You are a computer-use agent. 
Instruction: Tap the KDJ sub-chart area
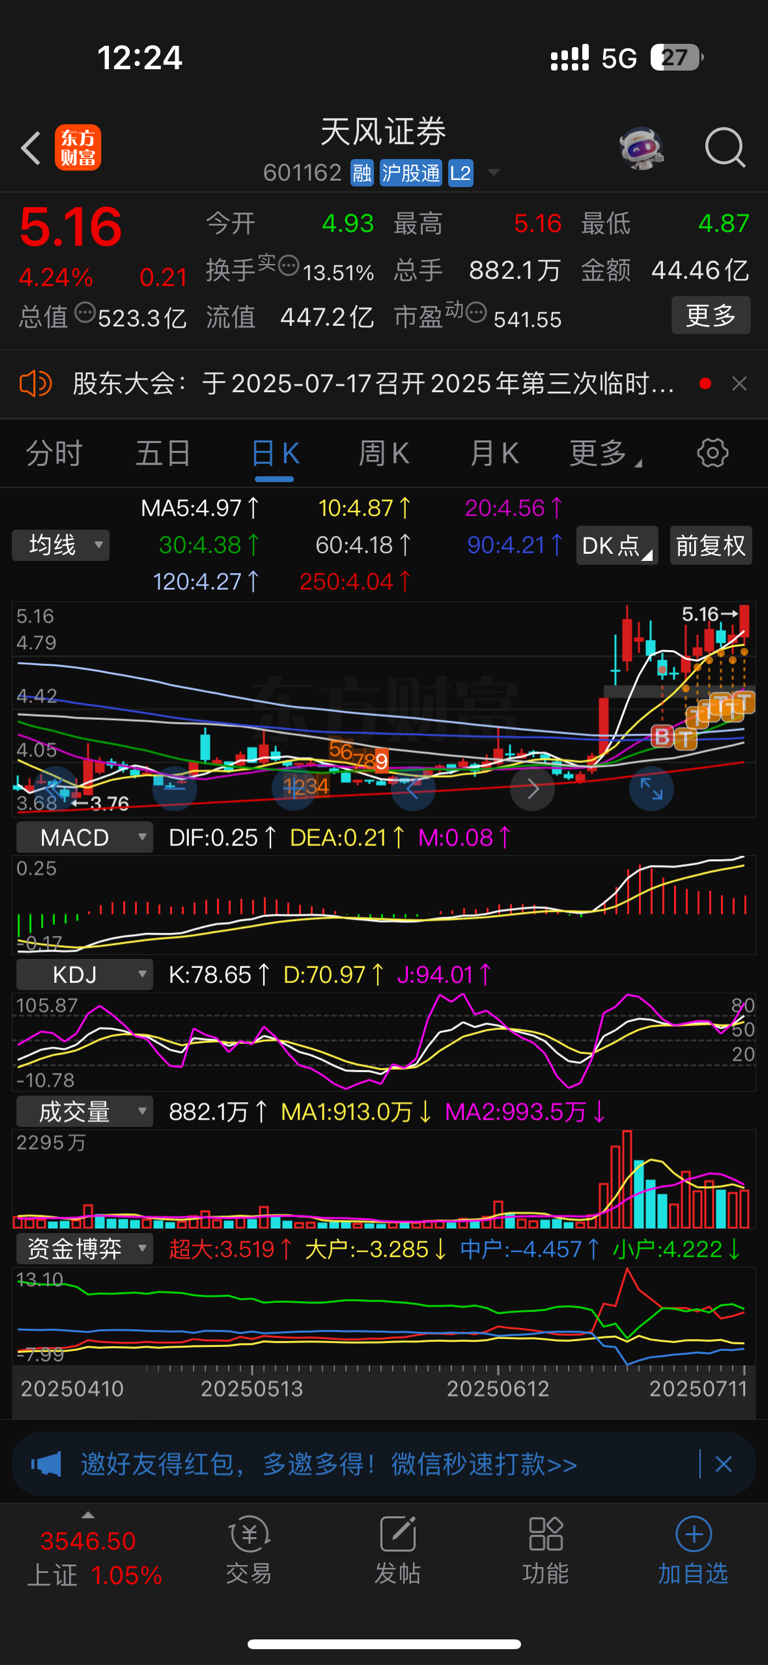pos(384,1041)
